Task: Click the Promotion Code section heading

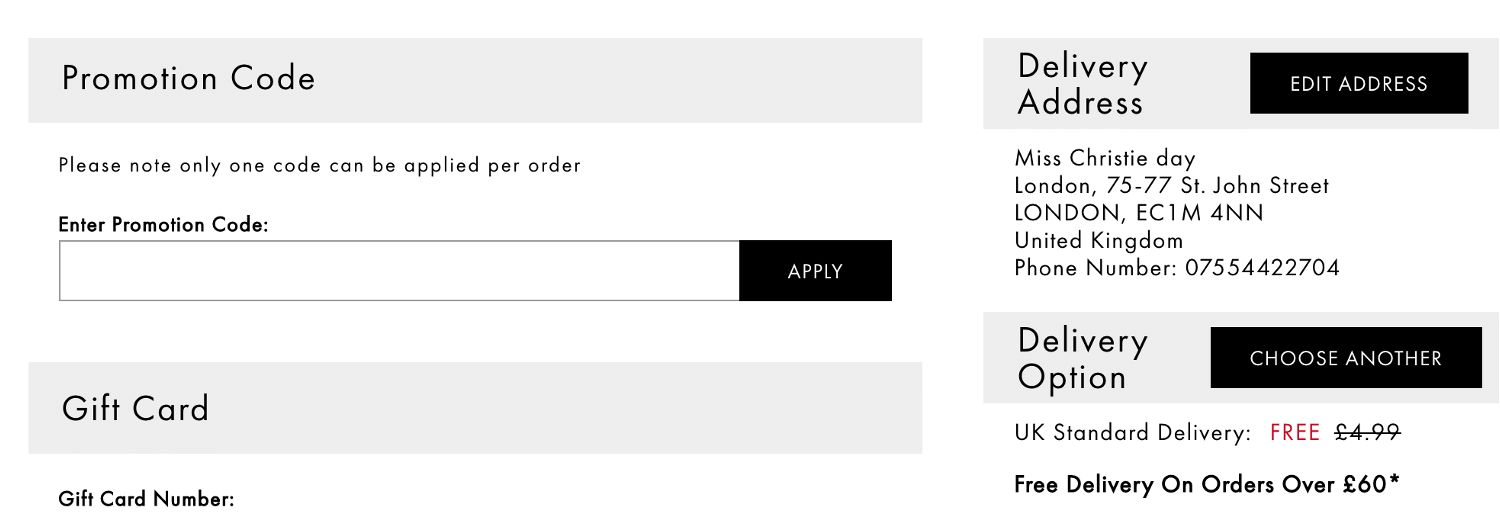Action: click(x=189, y=79)
